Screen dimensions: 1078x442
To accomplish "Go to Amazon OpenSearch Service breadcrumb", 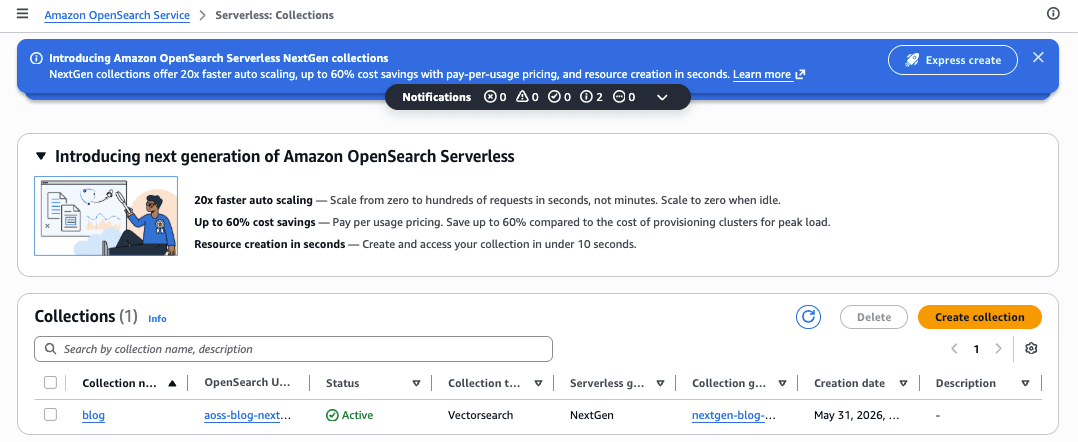I will (117, 15).
